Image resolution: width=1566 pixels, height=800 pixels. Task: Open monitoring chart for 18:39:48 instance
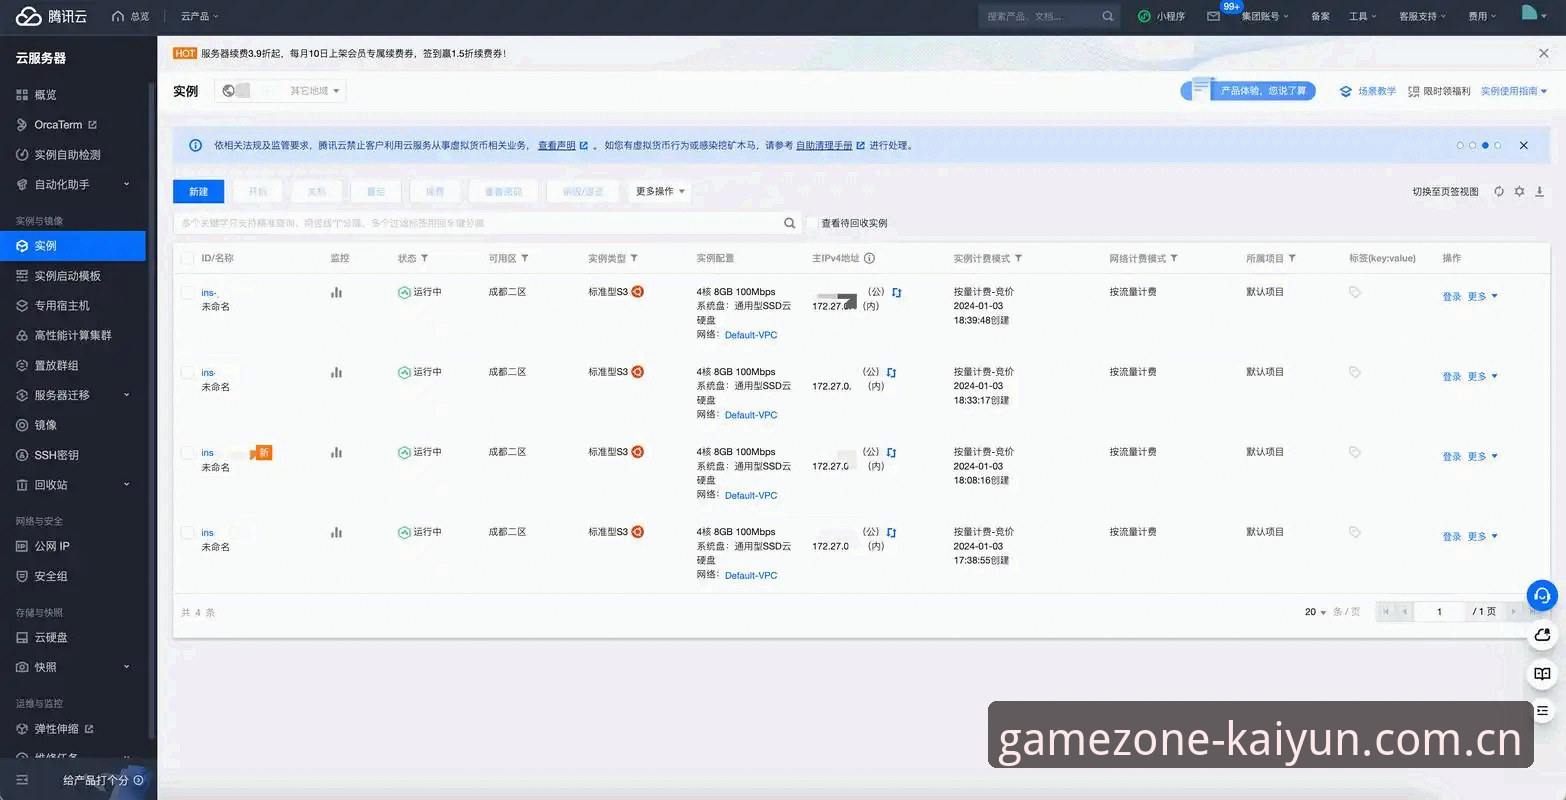[x=337, y=292]
